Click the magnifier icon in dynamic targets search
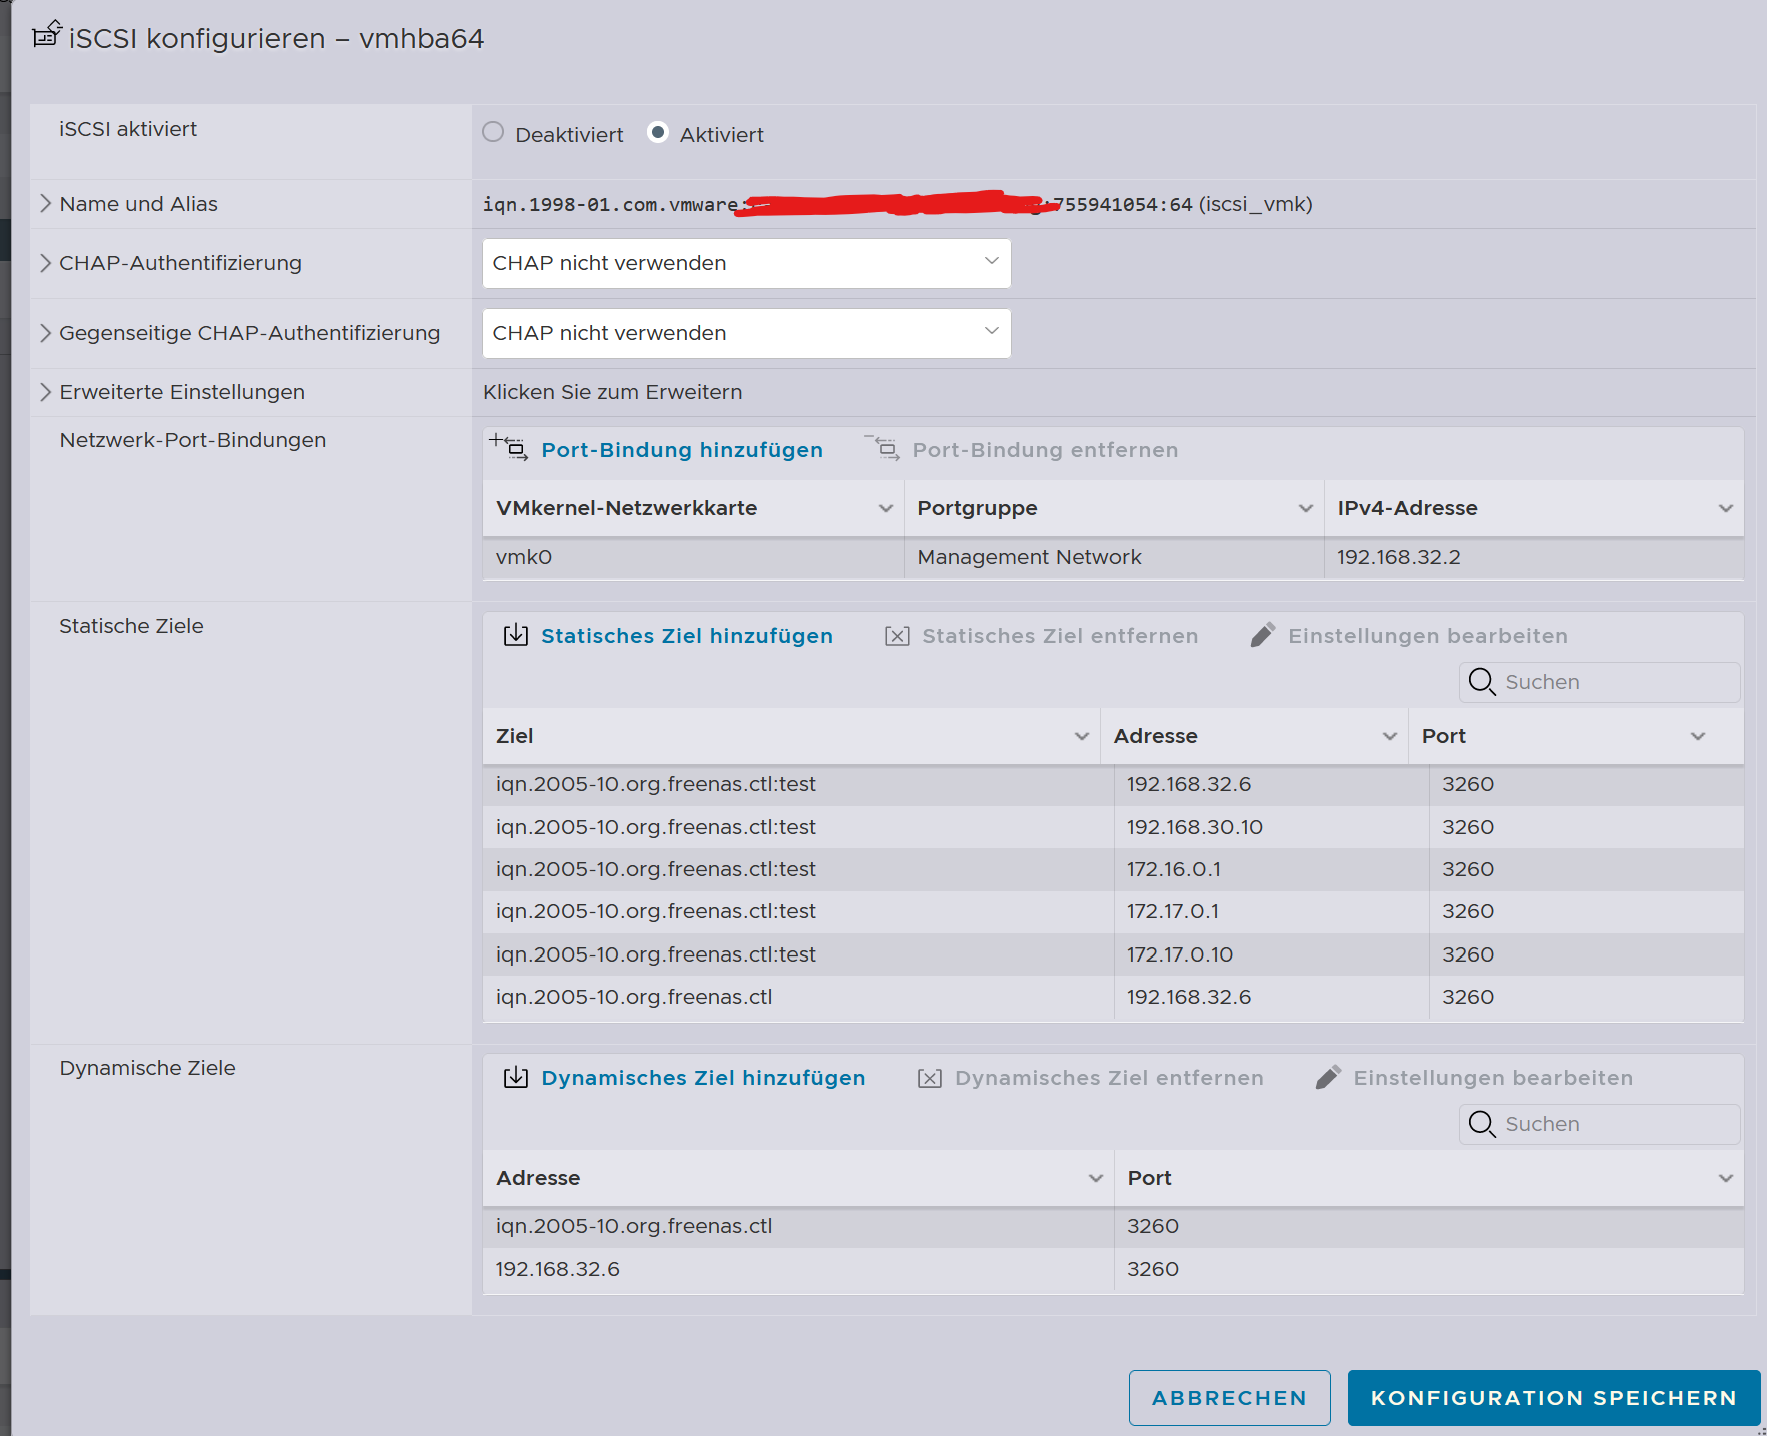The height and width of the screenshot is (1436, 1767). click(x=1482, y=1124)
